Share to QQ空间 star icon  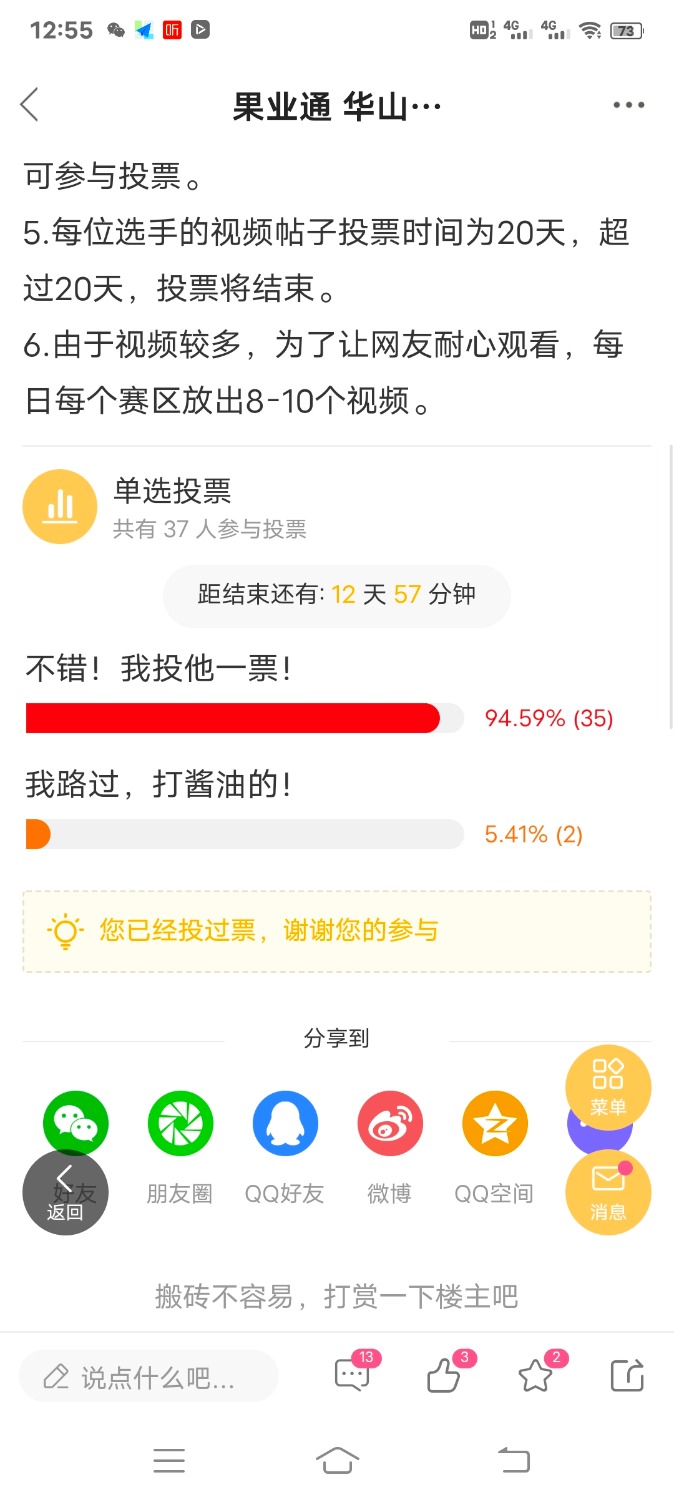[494, 1123]
